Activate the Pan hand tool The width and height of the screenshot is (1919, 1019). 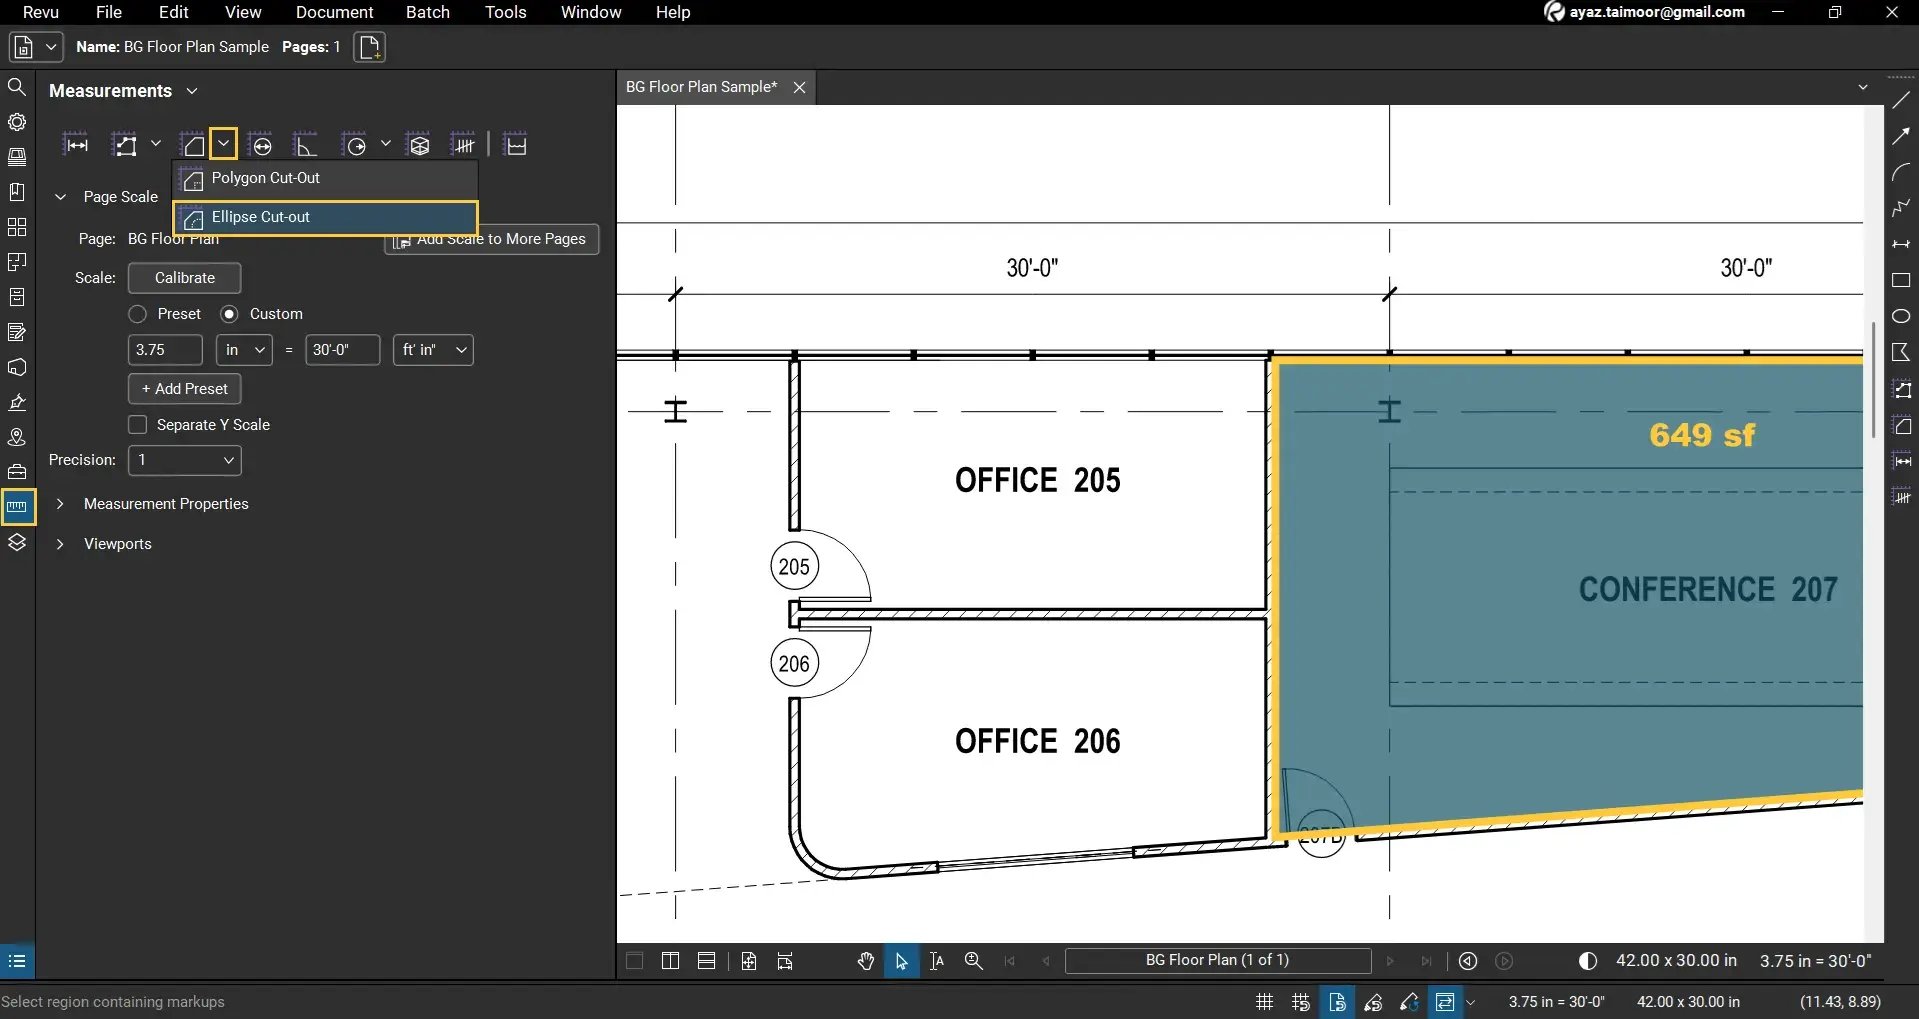click(866, 961)
